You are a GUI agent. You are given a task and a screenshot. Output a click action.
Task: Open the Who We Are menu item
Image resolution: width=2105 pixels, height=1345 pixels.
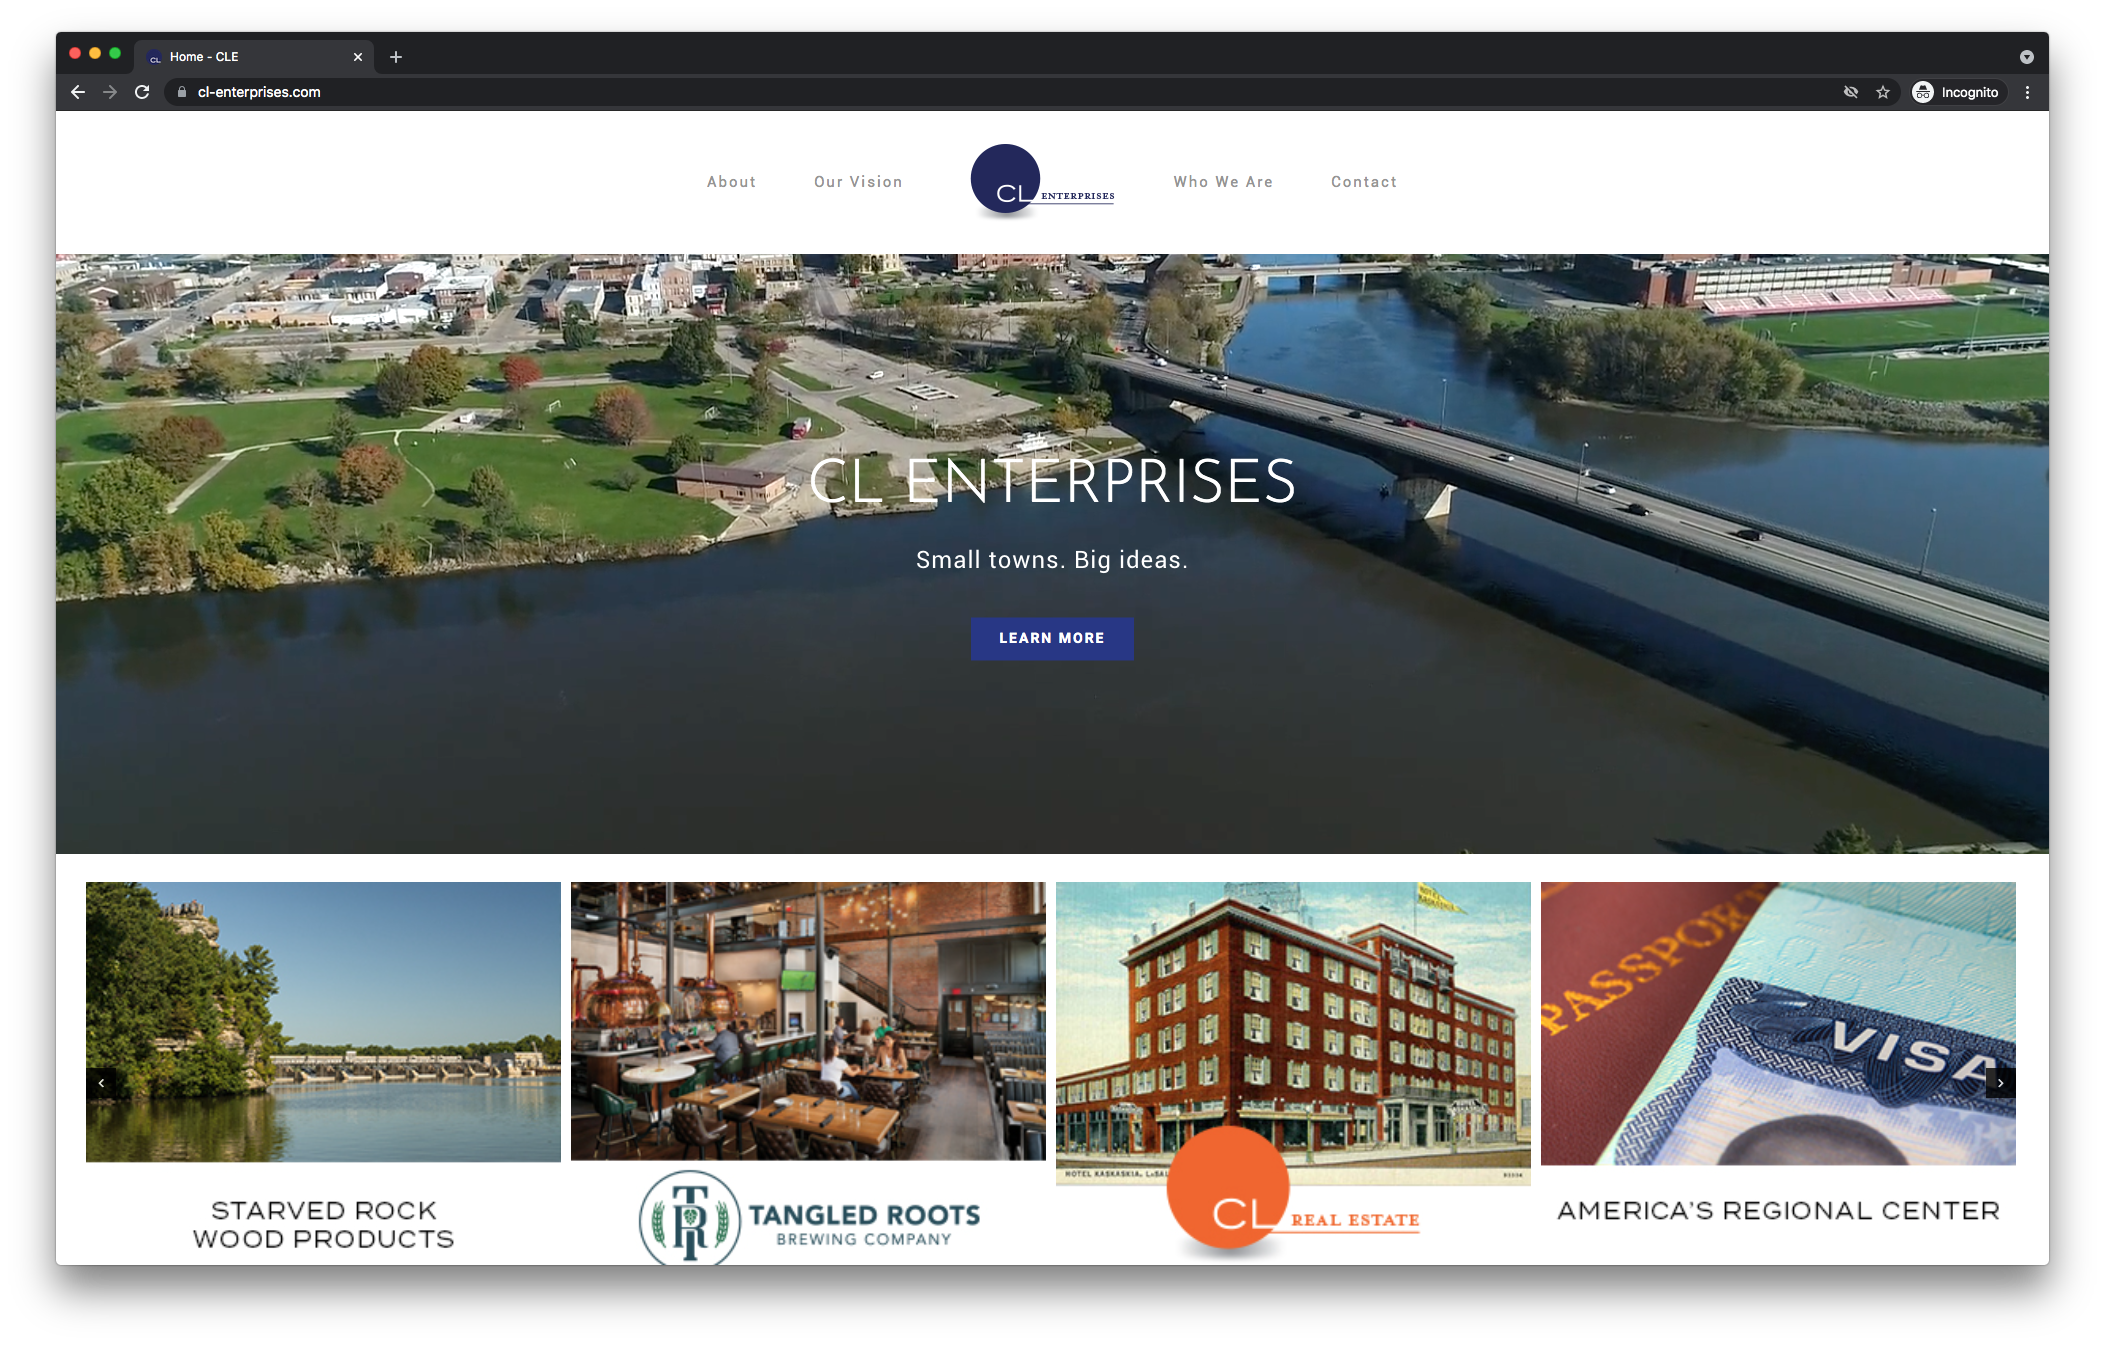point(1223,182)
